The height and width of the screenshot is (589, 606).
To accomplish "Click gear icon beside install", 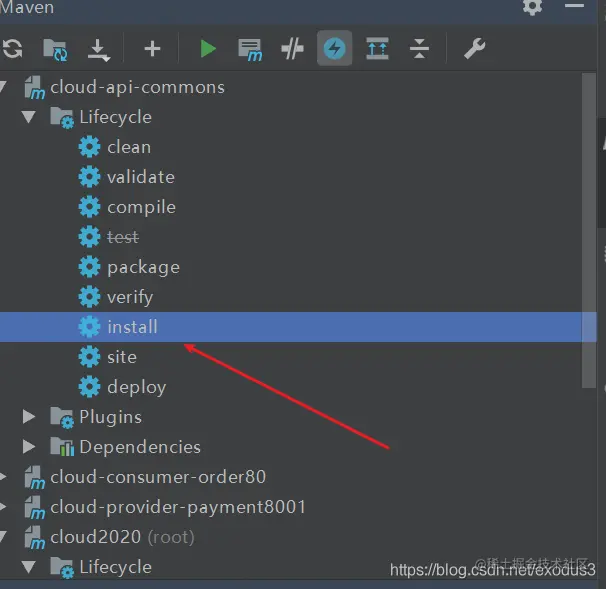I will pos(89,327).
